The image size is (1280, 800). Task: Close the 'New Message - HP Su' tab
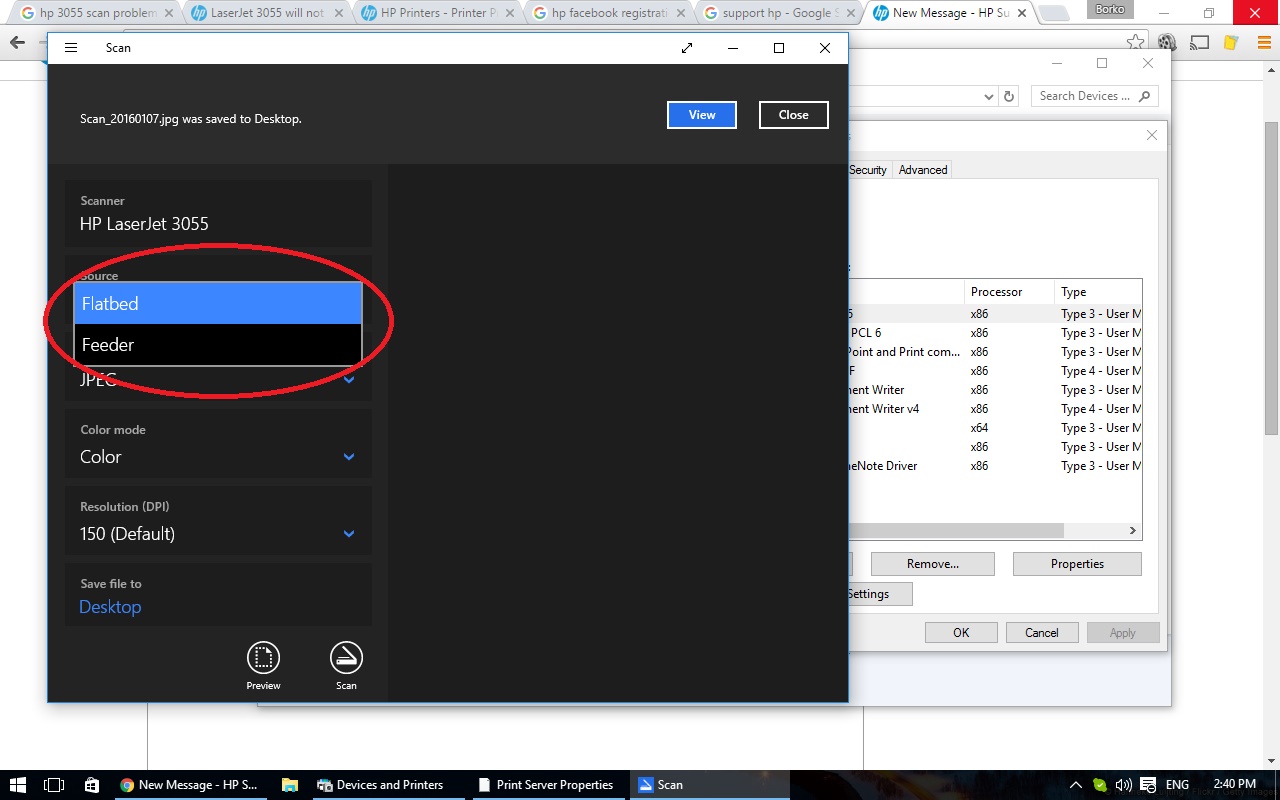pyautogui.click(x=1022, y=14)
